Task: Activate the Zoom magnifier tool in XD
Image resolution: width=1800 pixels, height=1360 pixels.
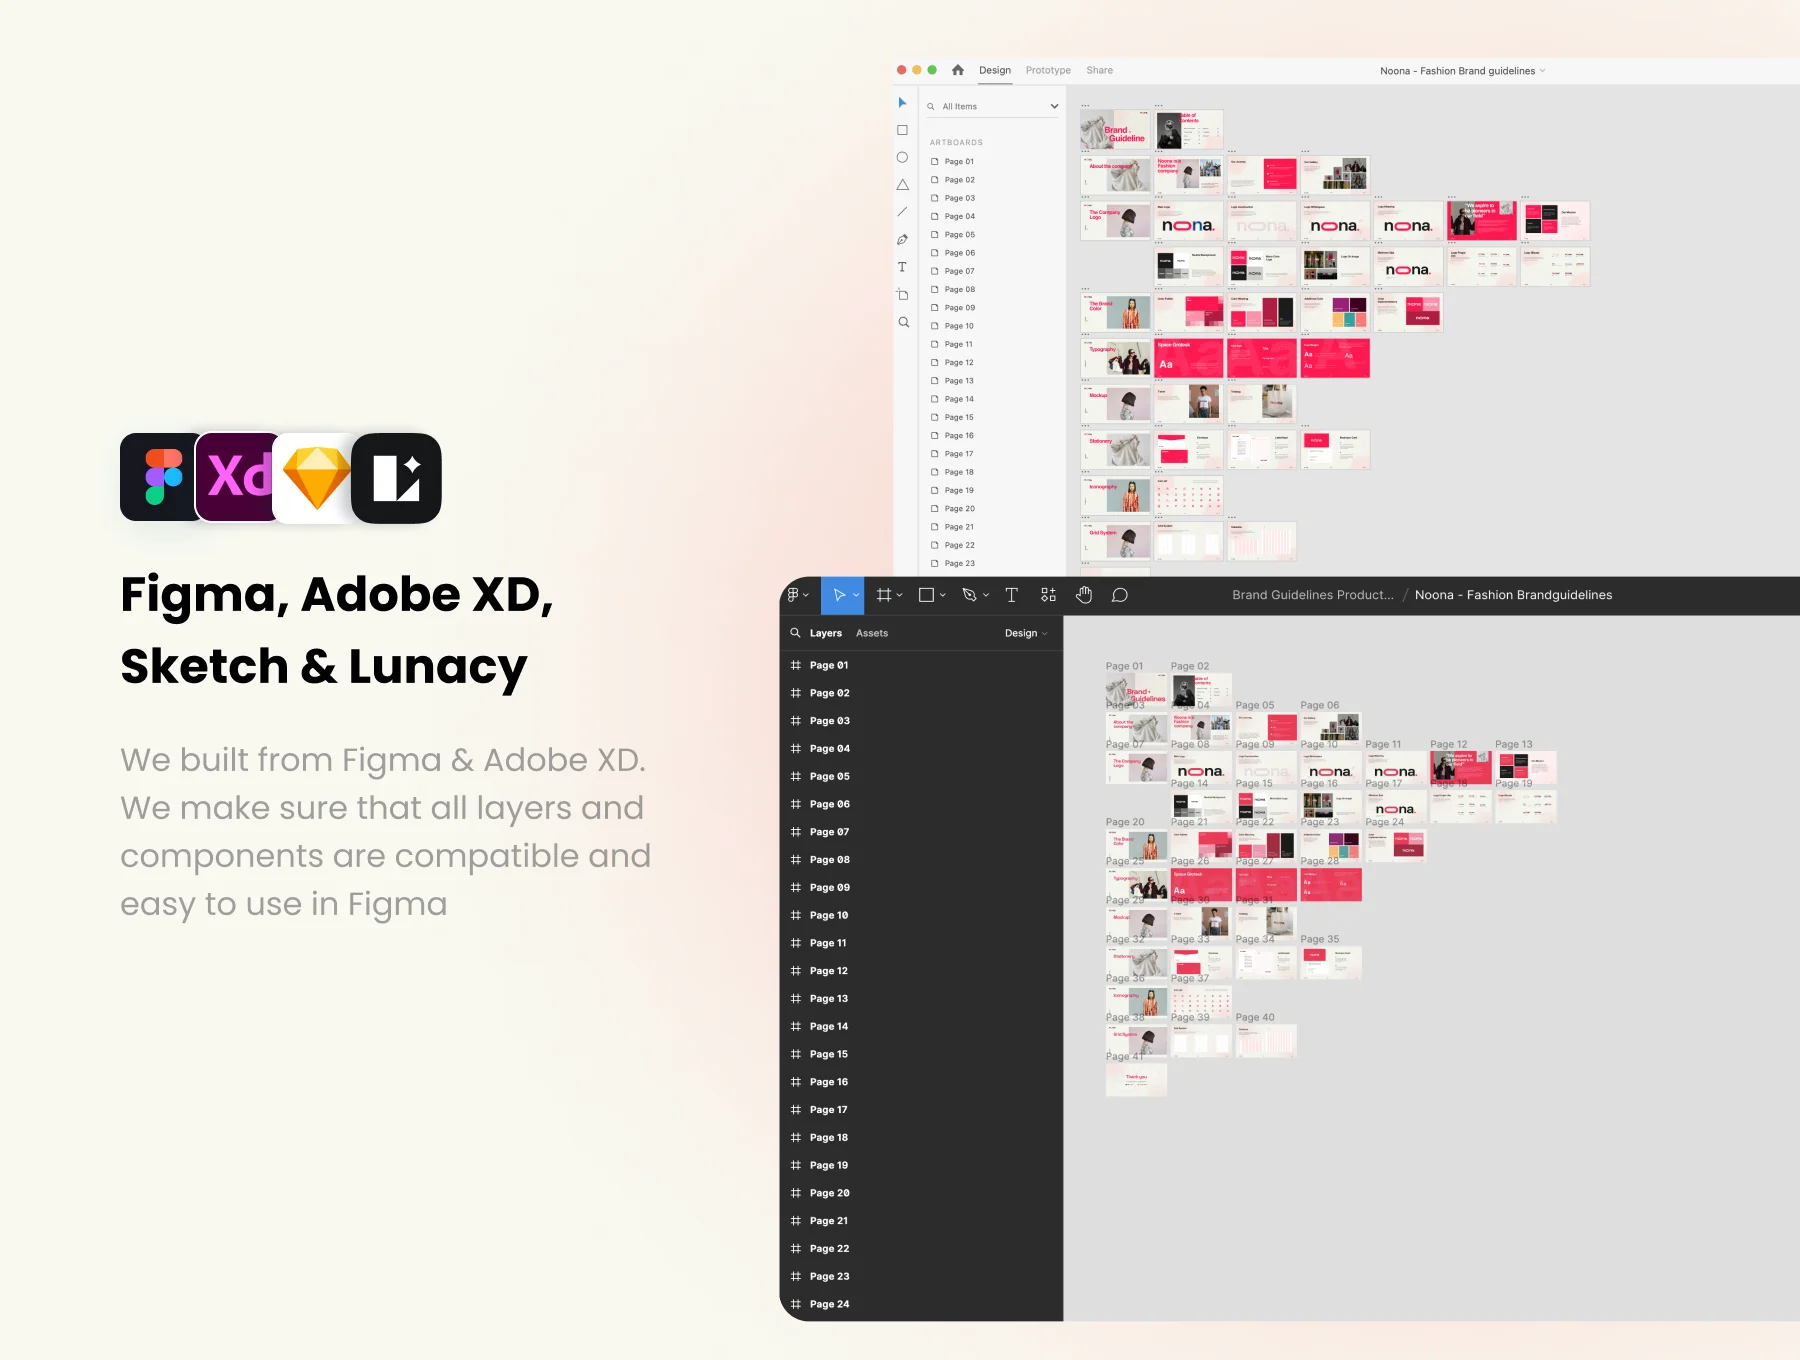Action: 903,322
